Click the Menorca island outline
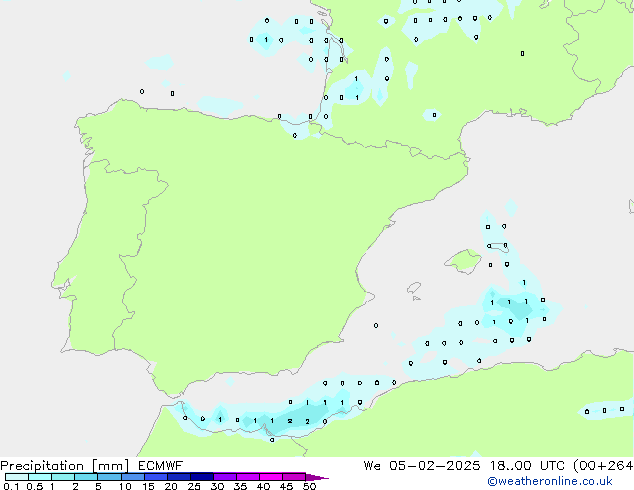Image resolution: width=634 pixels, height=490 pixels. 498,245
